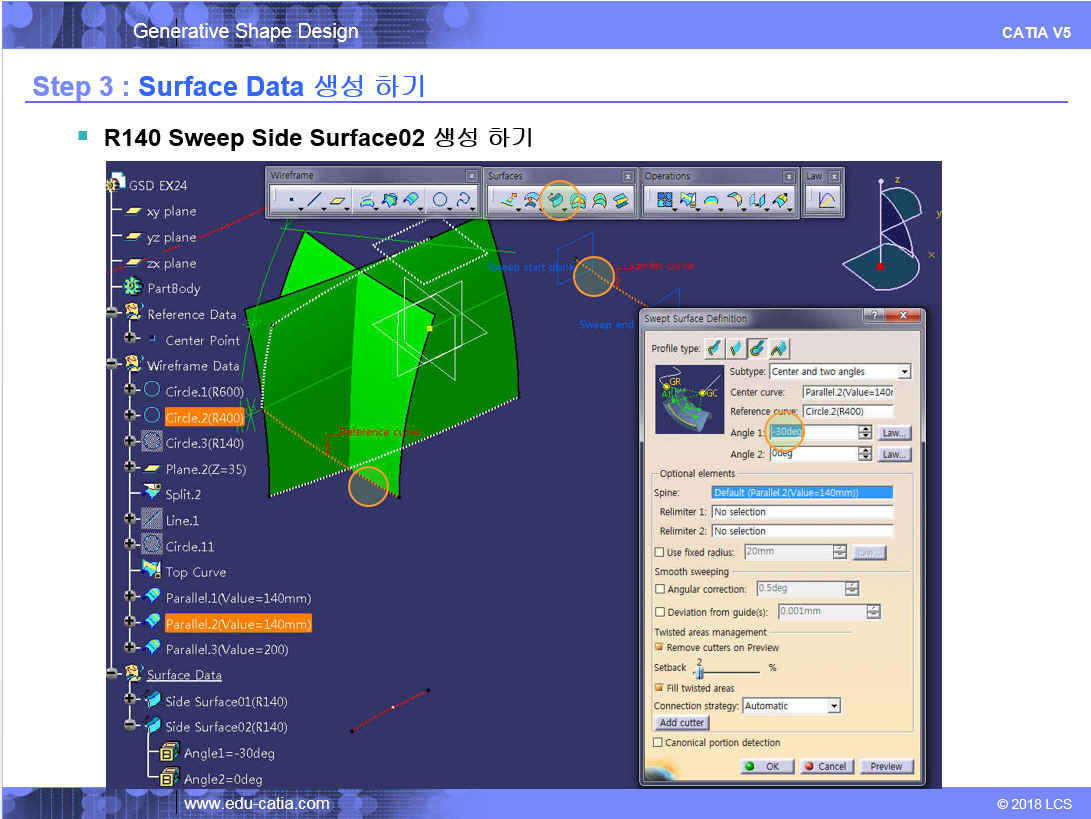This screenshot has height=819, width=1091.
Task: Select the Sweep tool in Surfaces toolbar
Action: [556, 201]
